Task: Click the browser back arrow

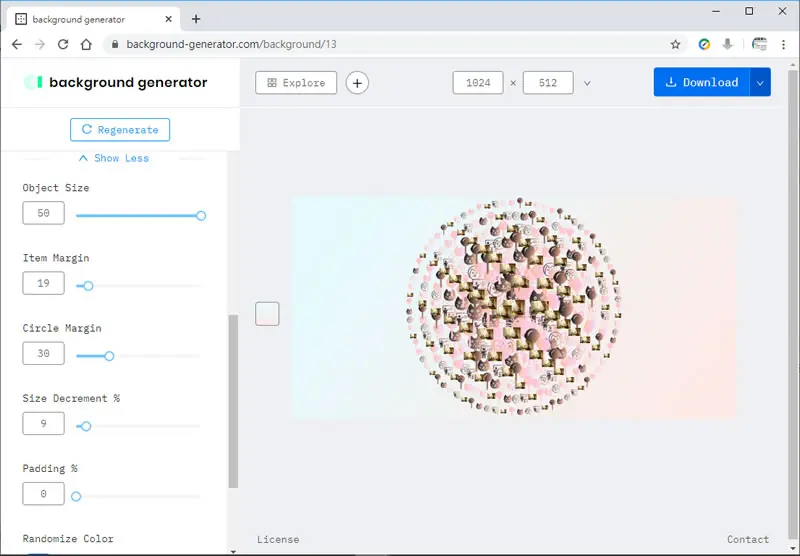Action: pyautogui.click(x=17, y=44)
